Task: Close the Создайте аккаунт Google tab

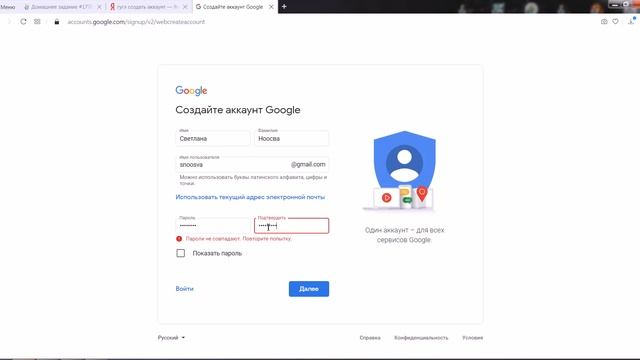Action: pos(271,7)
